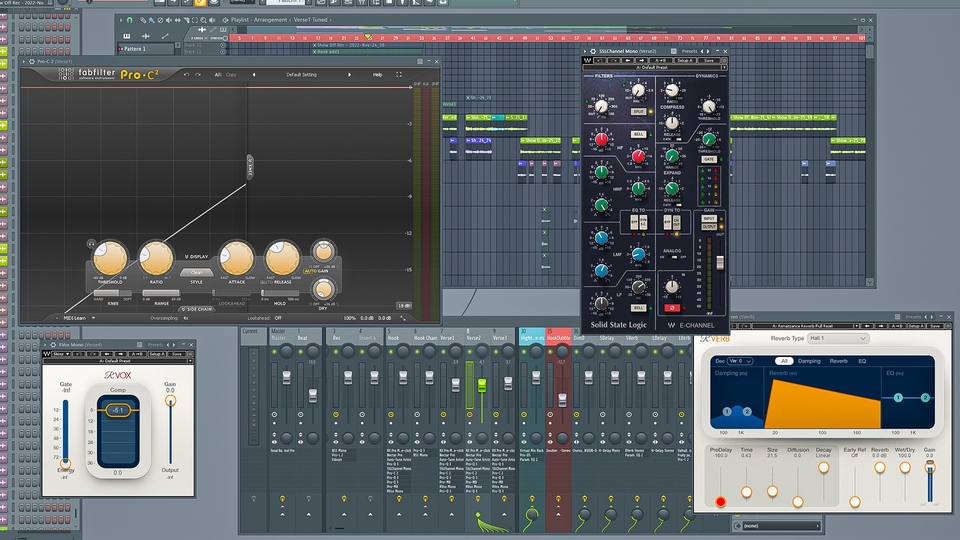Select the next Pro-C 2 preset
Viewport: 960px width, 540px height.
pos(350,75)
